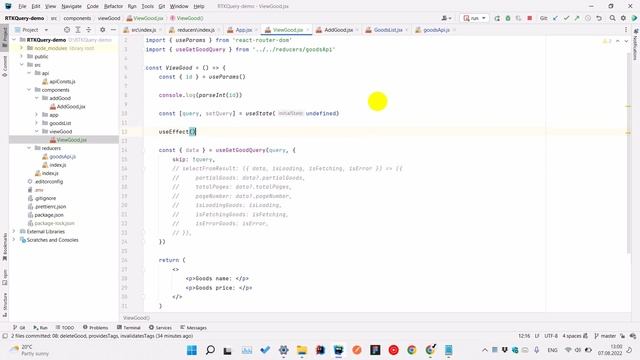Open Windows taskbar search
Viewport: 640px width, 360px height.
210,350
